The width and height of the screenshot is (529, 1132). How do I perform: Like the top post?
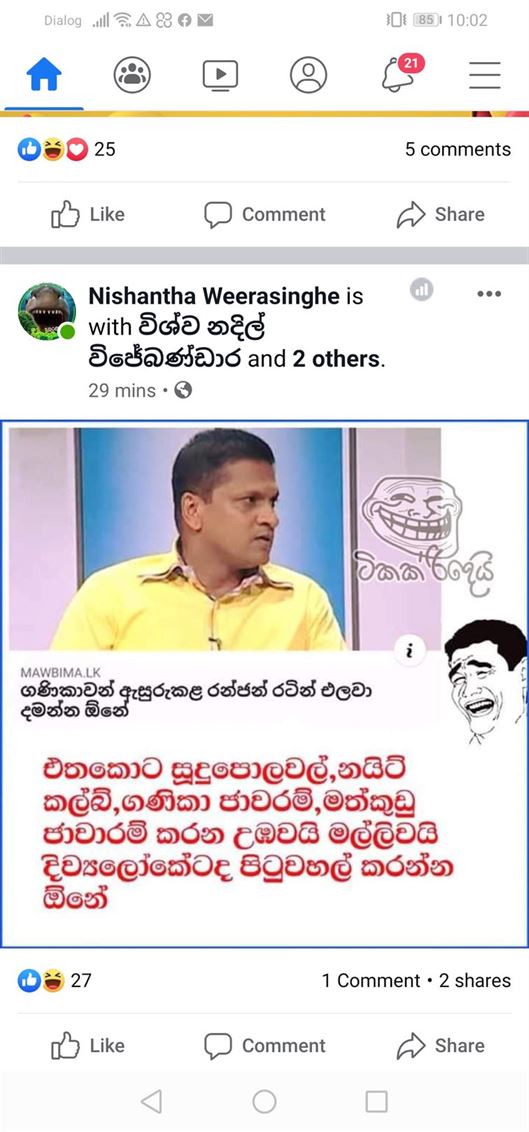(87, 214)
